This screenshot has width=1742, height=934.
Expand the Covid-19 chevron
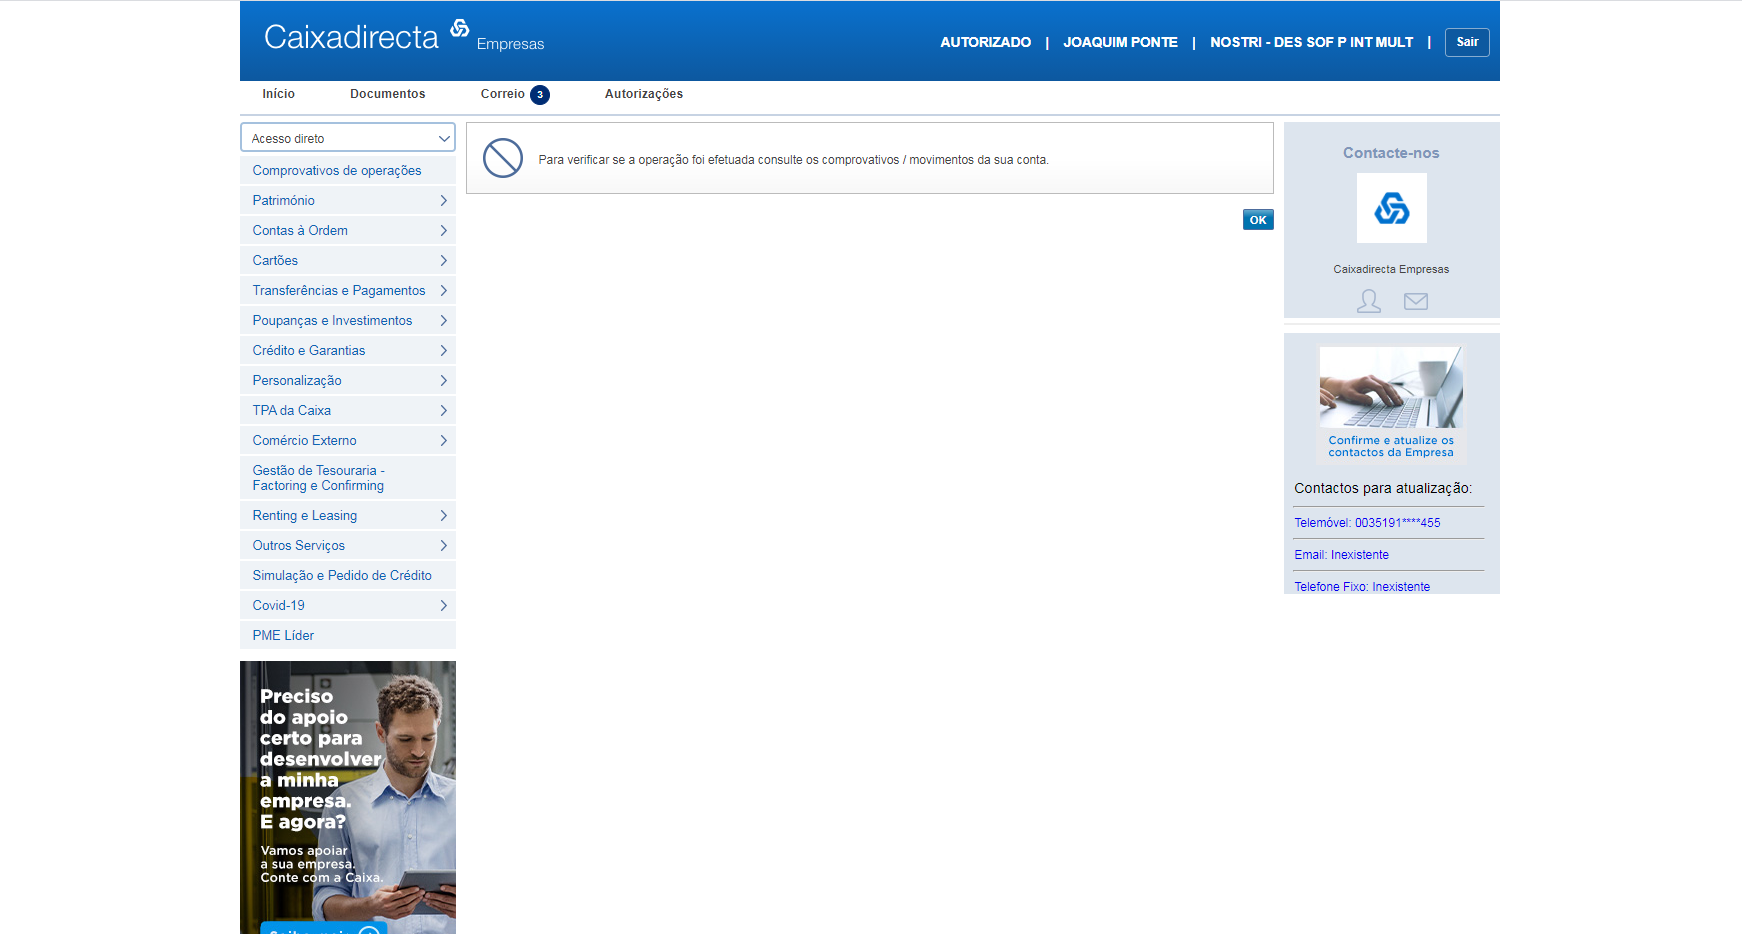tap(443, 606)
